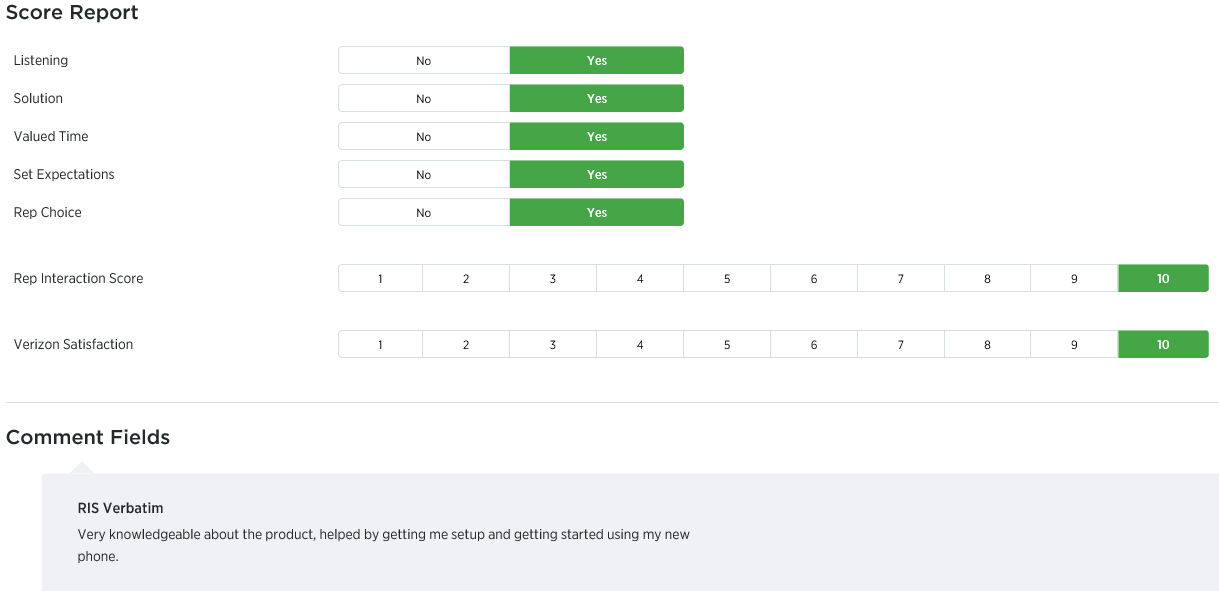Viewport: 1219px width, 591px height.
Task: Mark Valued Time as No
Action: pos(424,137)
